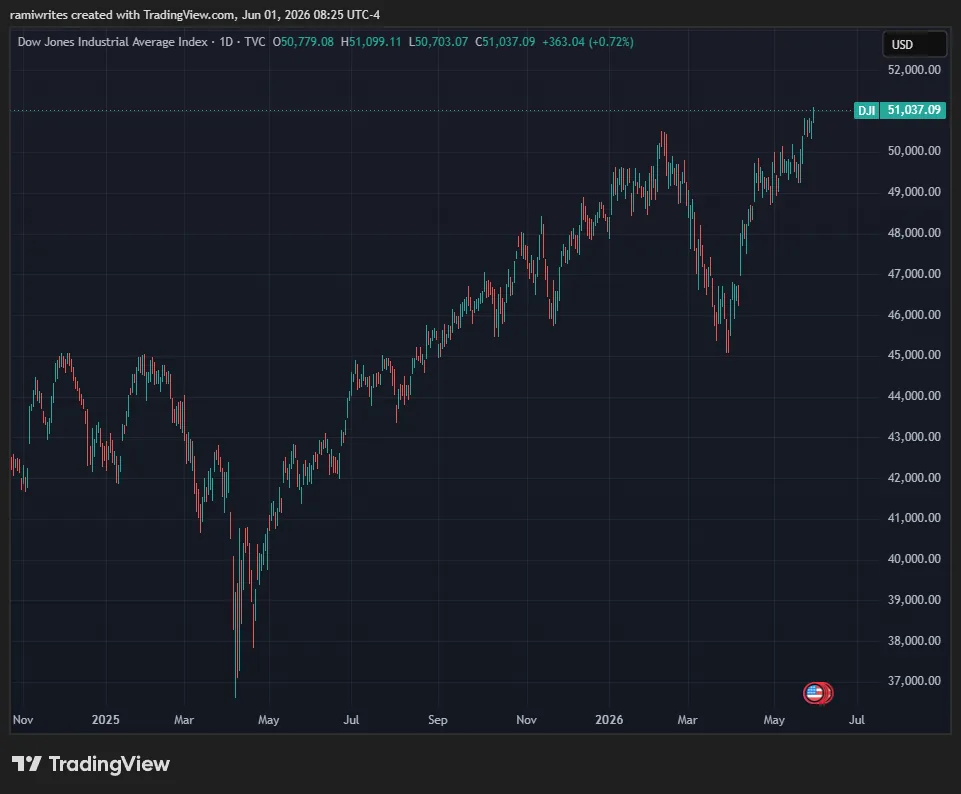Click the 2025 year label on time axis
The image size is (961, 794).
pyautogui.click(x=105, y=720)
